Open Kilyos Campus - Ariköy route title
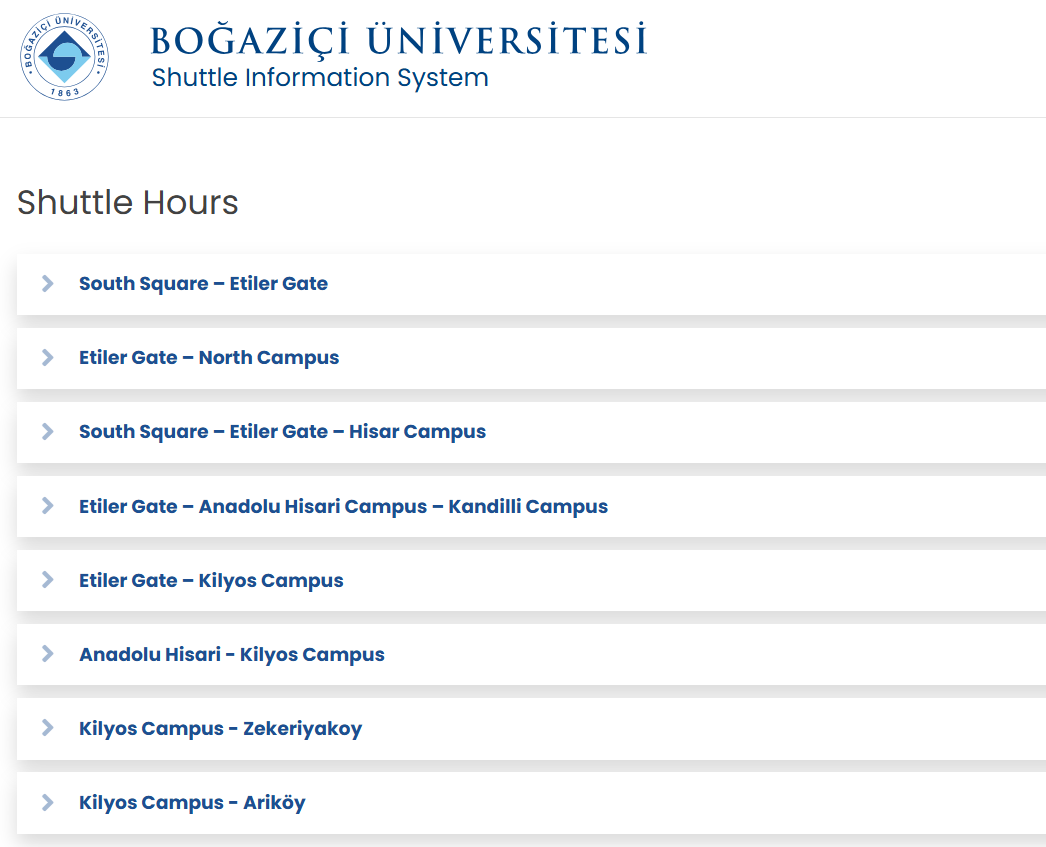This screenshot has height=847, width=1046. [192, 802]
